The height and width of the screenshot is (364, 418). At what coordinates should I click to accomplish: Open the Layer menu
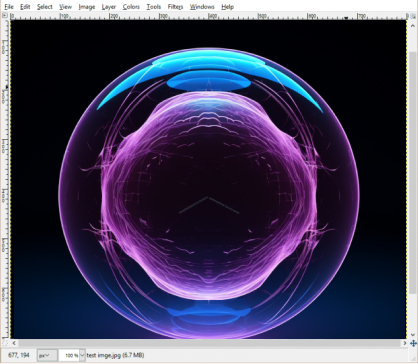[x=109, y=7]
